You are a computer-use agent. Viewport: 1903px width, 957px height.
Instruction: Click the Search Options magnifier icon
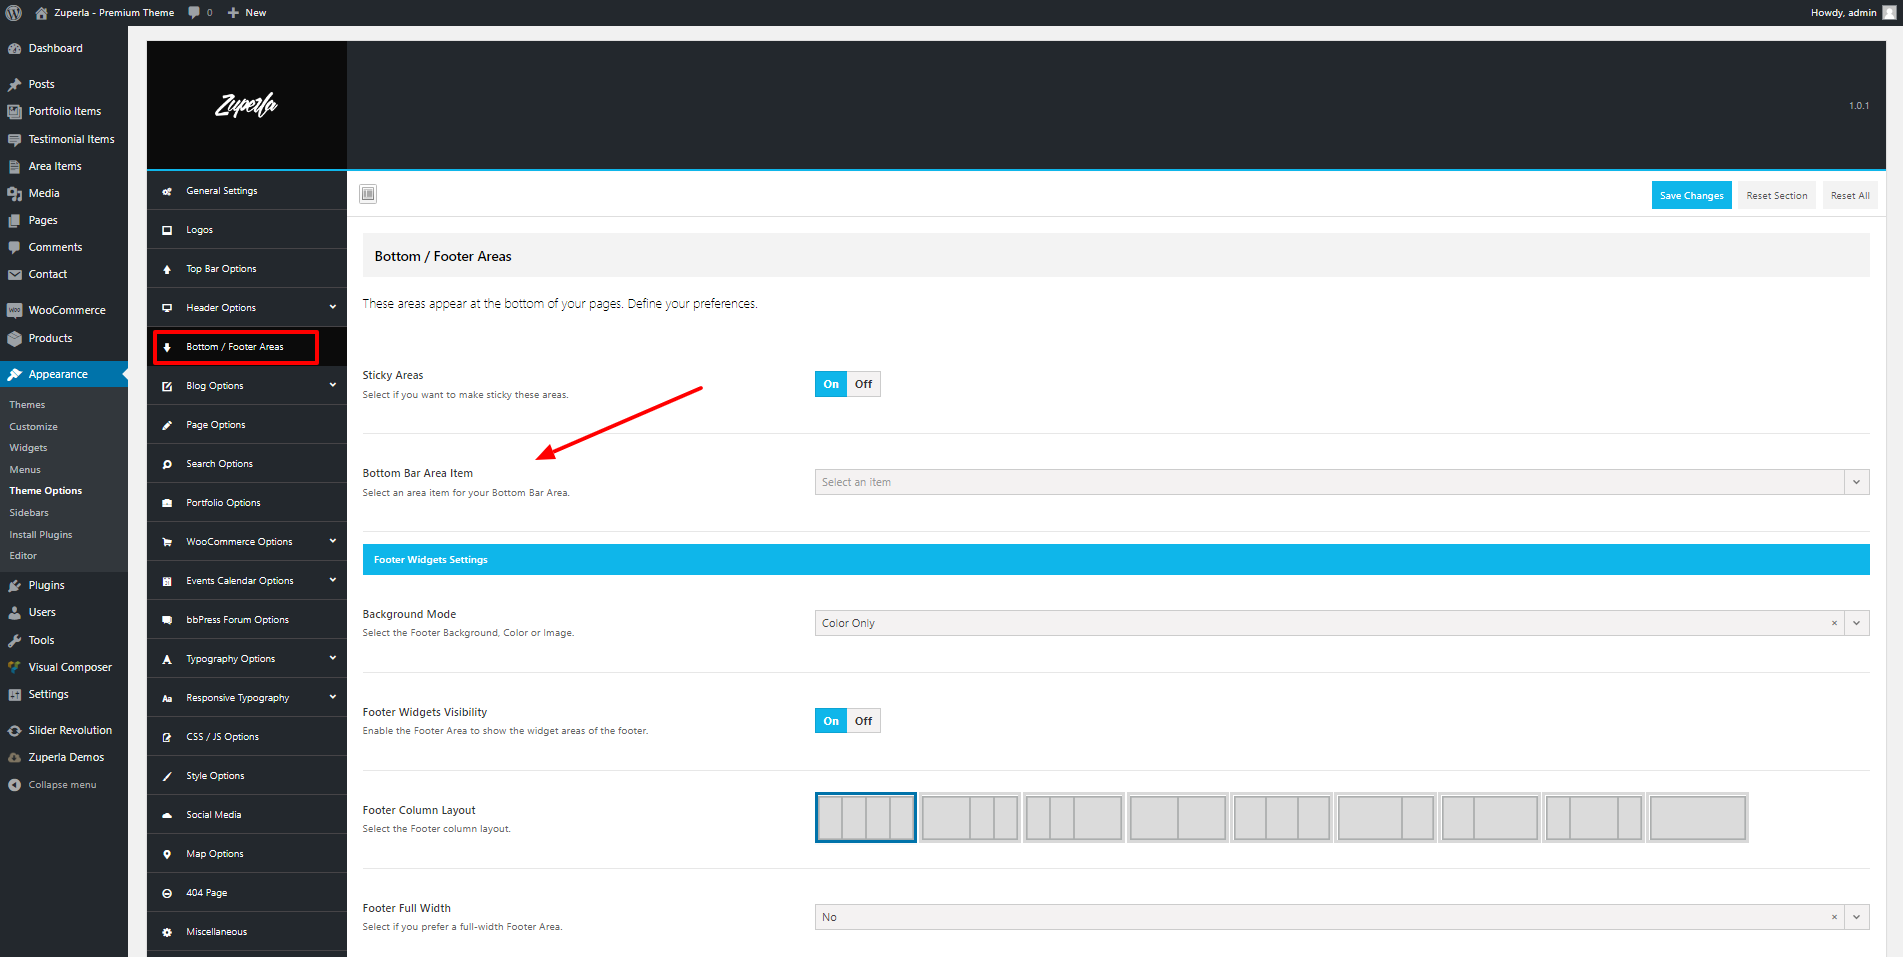(167, 464)
